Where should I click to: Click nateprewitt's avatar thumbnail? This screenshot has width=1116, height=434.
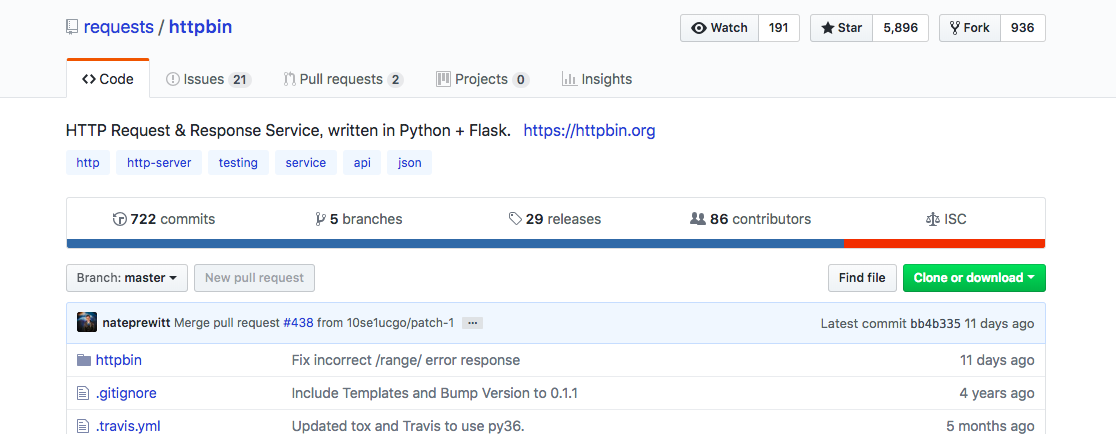coord(87,322)
